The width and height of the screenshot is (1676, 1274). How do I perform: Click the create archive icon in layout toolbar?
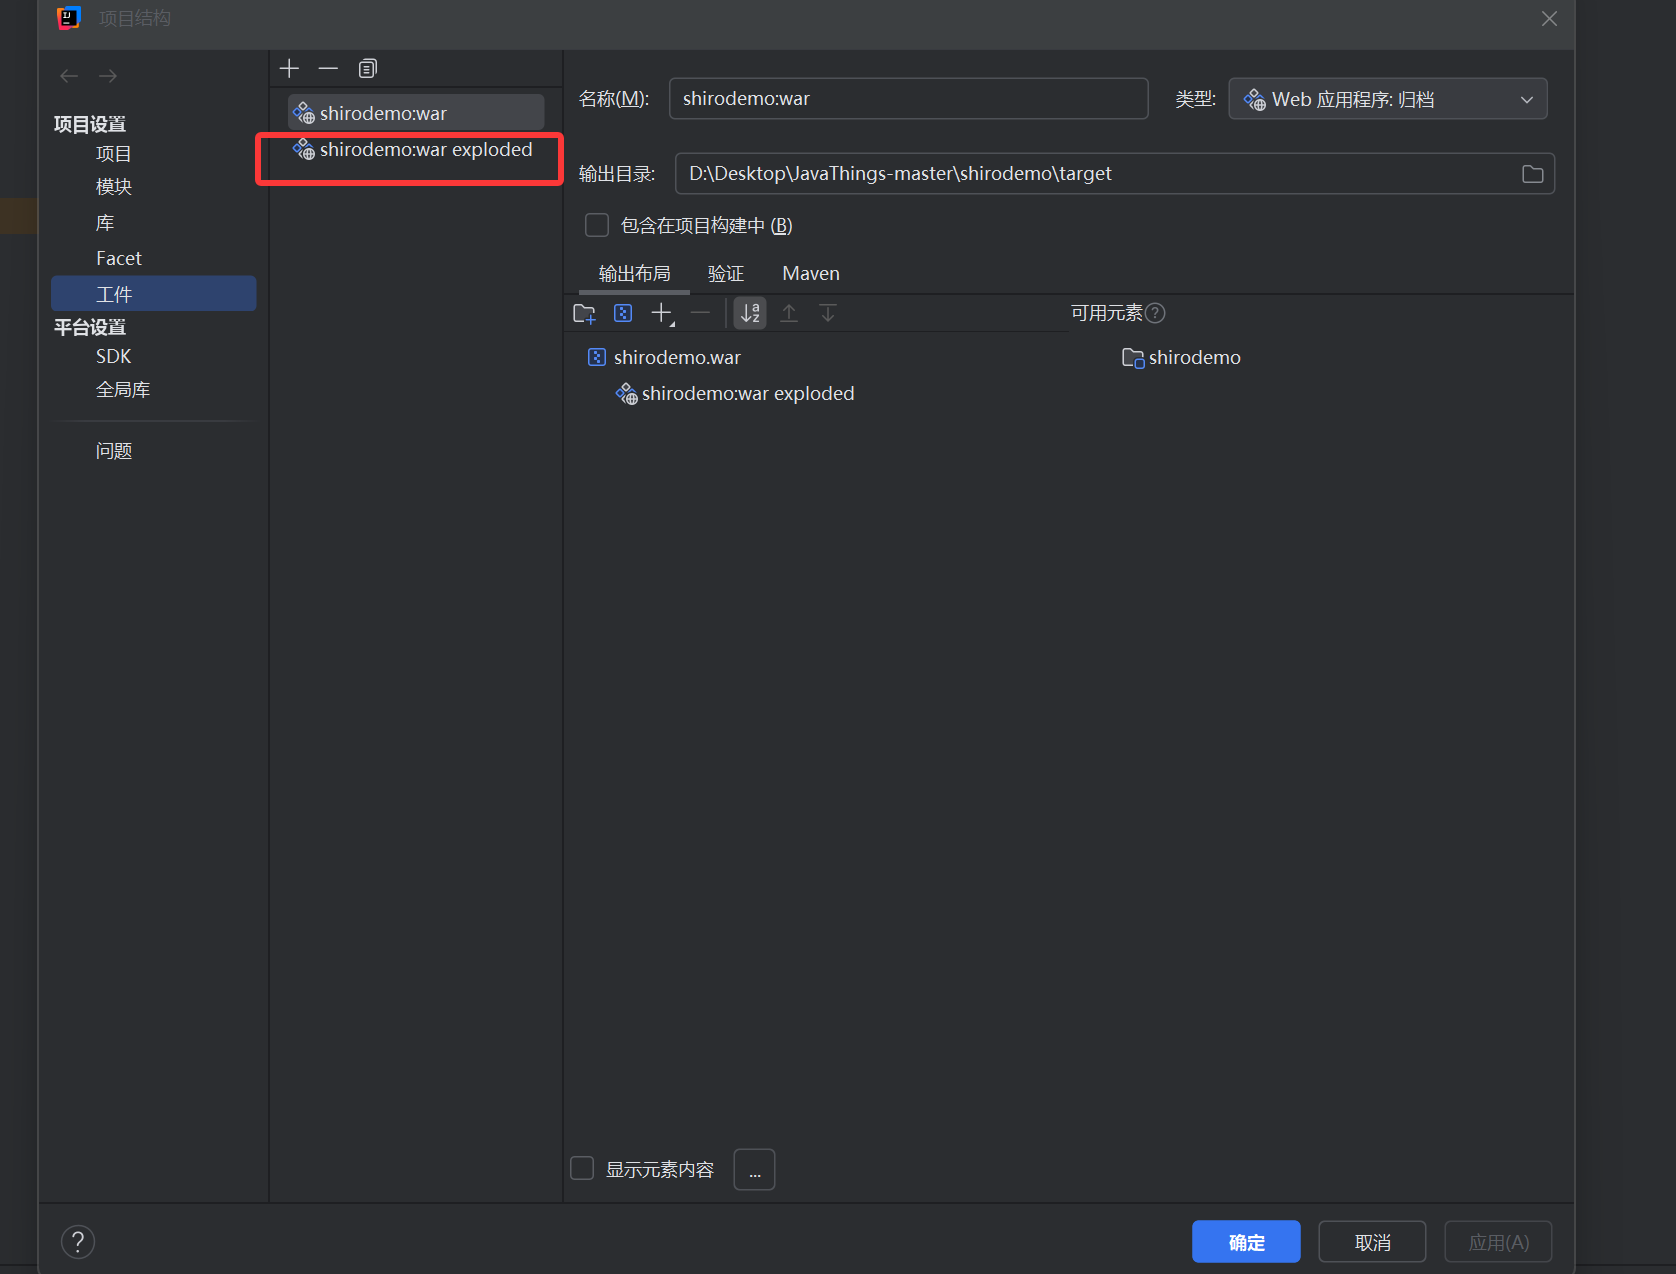click(x=623, y=314)
